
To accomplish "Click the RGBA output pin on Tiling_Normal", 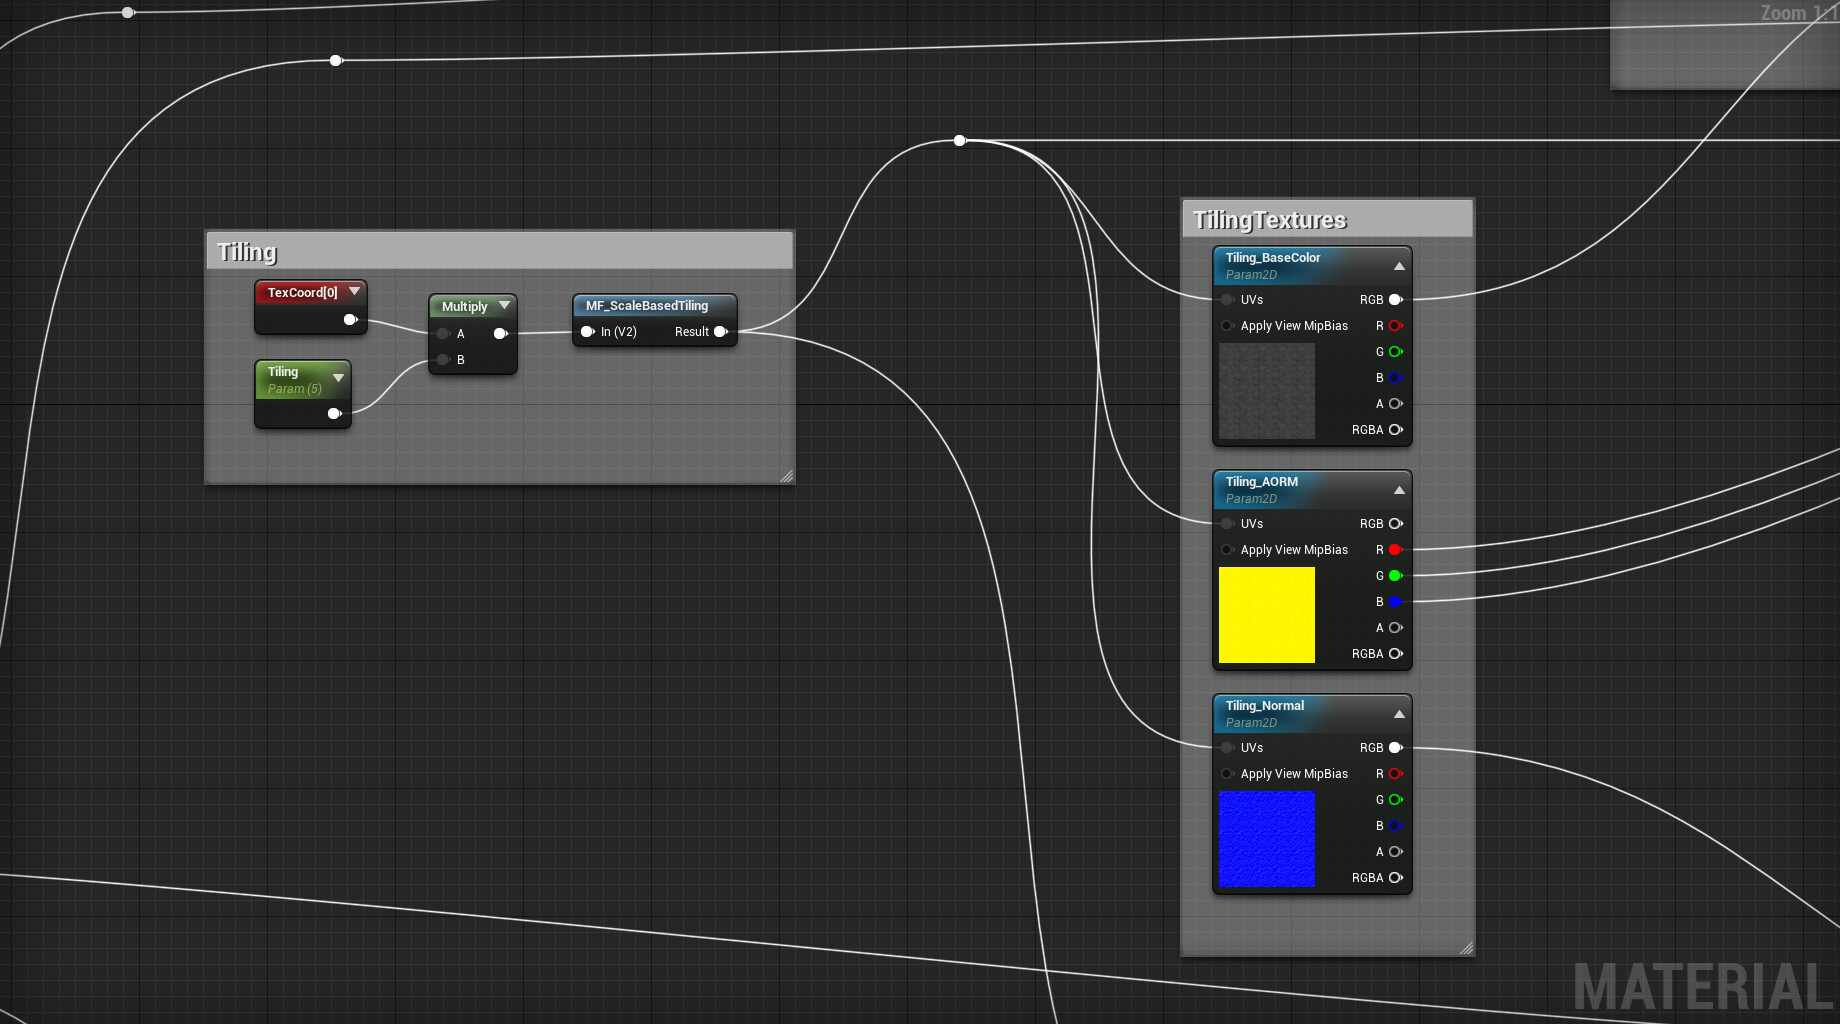I will (x=1397, y=877).
